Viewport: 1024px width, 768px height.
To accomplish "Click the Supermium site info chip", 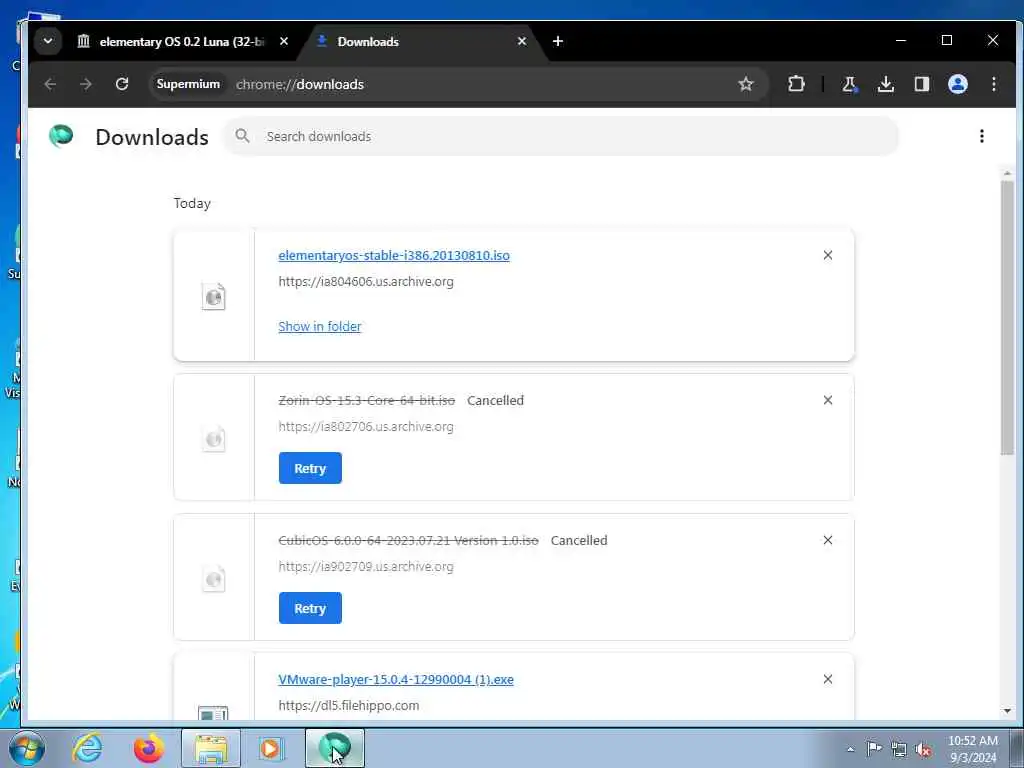I will pos(187,84).
